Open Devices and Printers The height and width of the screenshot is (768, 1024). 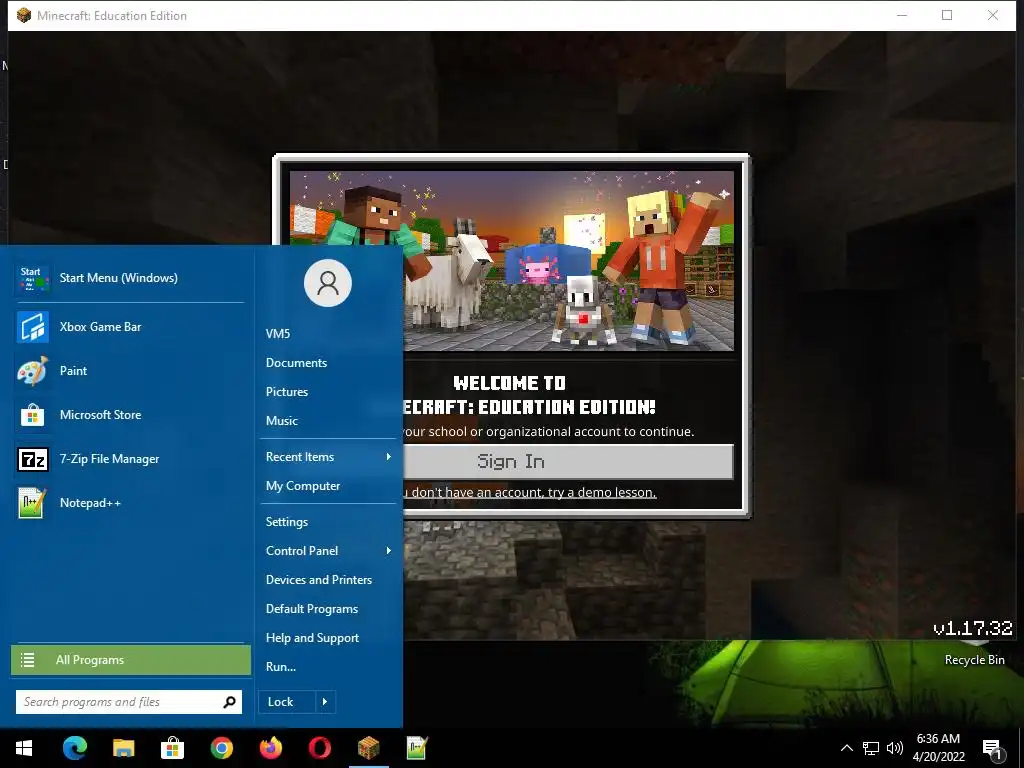click(x=319, y=580)
